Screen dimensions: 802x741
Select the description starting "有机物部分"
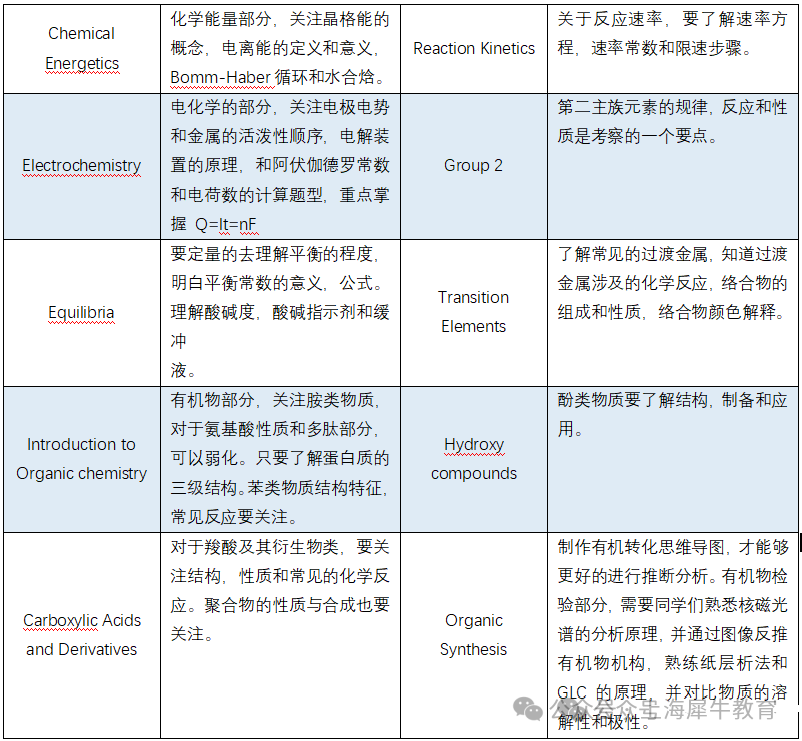[x=280, y=459]
